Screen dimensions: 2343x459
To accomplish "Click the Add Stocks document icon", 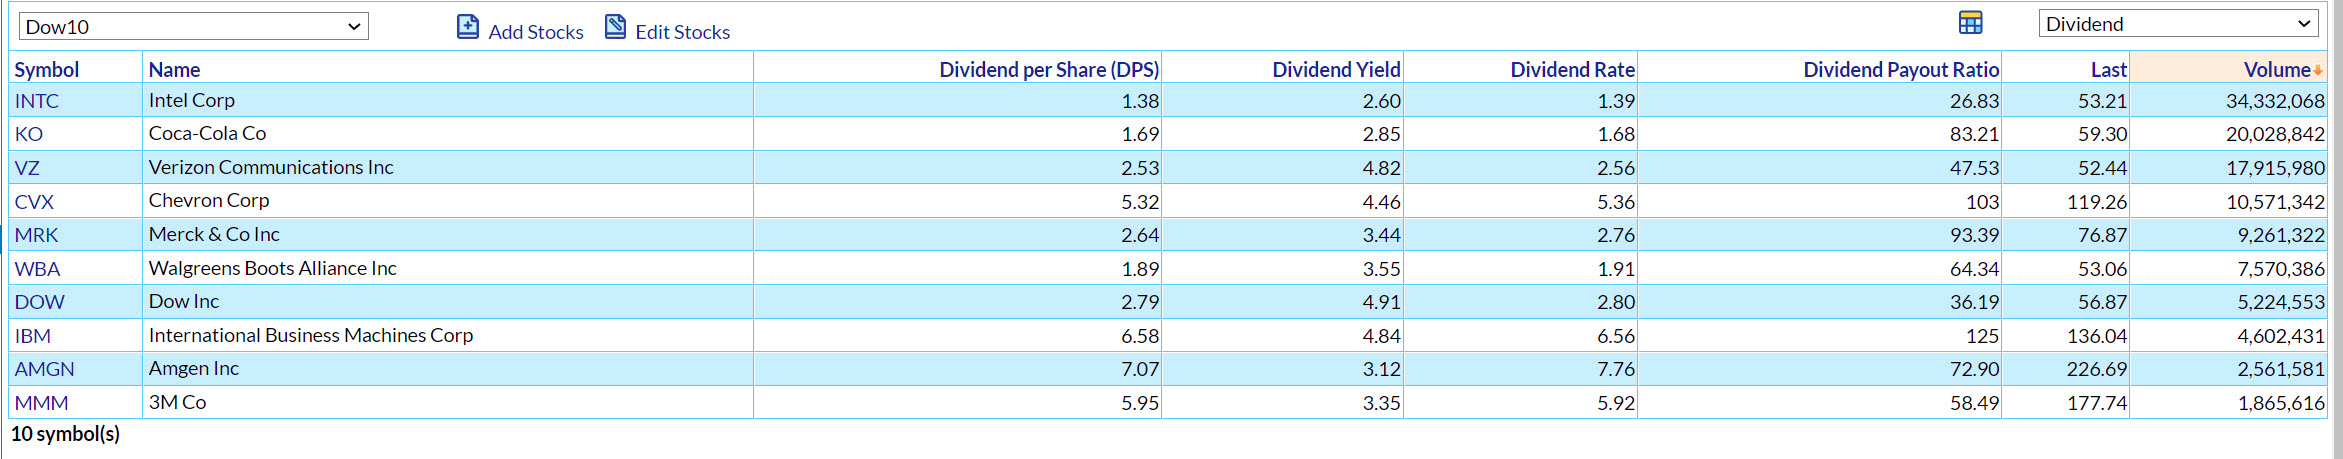I will [468, 27].
